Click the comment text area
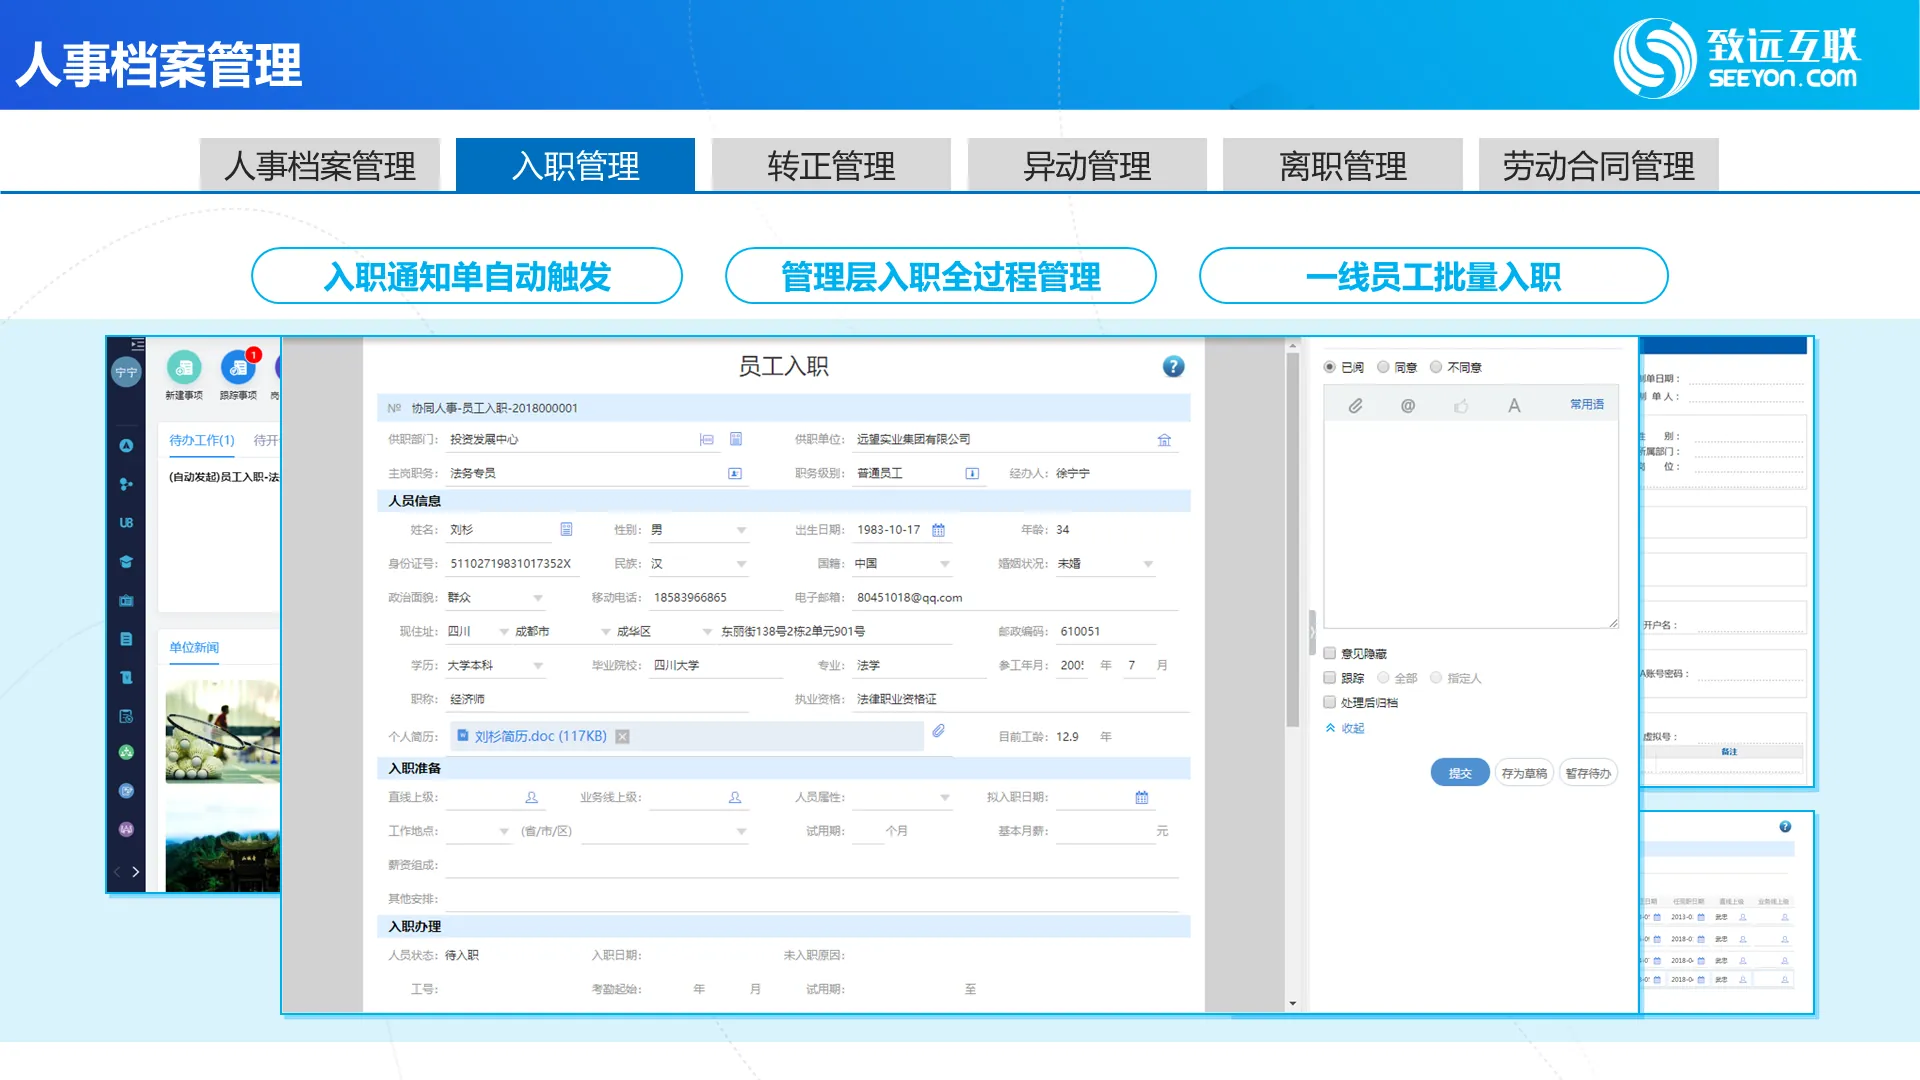Image resolution: width=1920 pixels, height=1080 pixels. (1471, 526)
